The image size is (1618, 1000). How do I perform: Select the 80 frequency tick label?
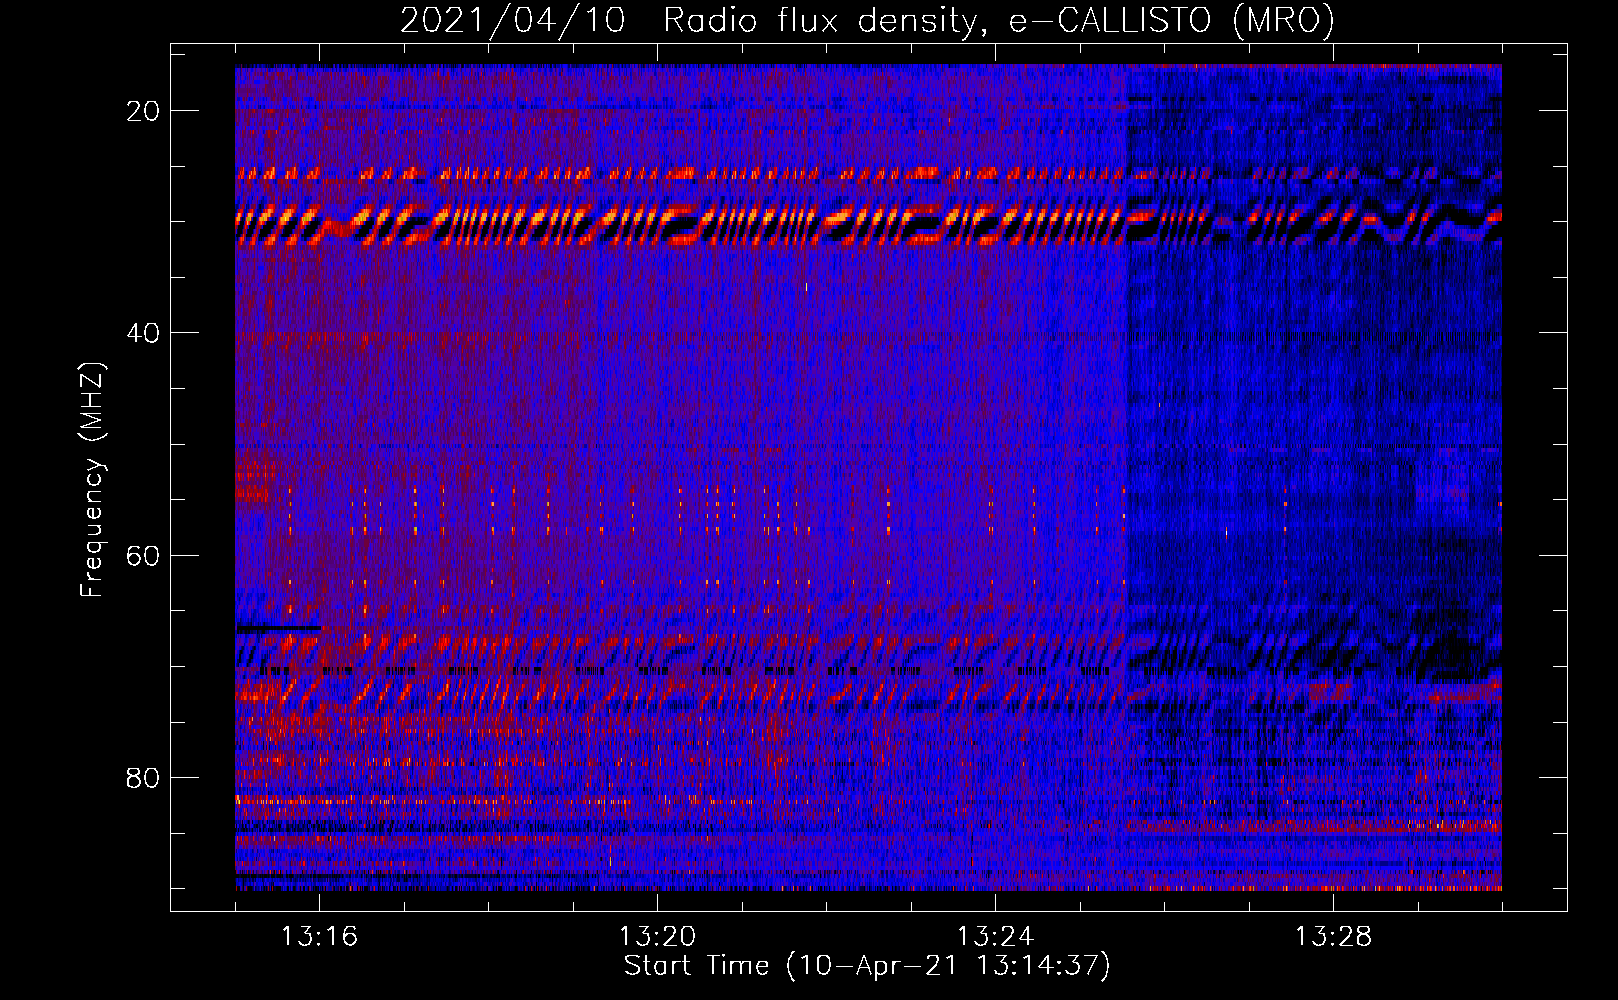click(144, 777)
